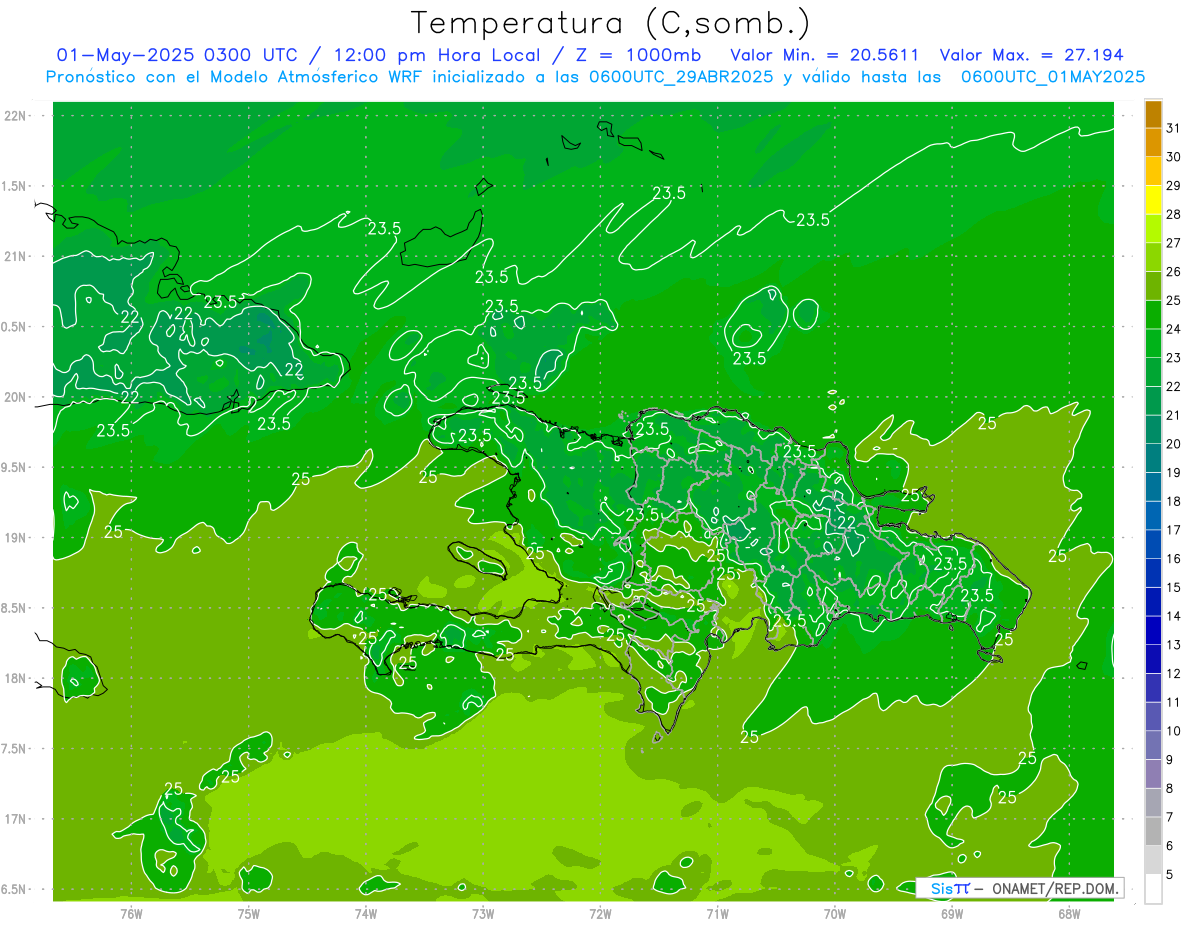The height and width of the screenshot is (927, 1200).
Task: Click the 'ONAMET/REP.DOM.' credit label
Action: point(1056,888)
